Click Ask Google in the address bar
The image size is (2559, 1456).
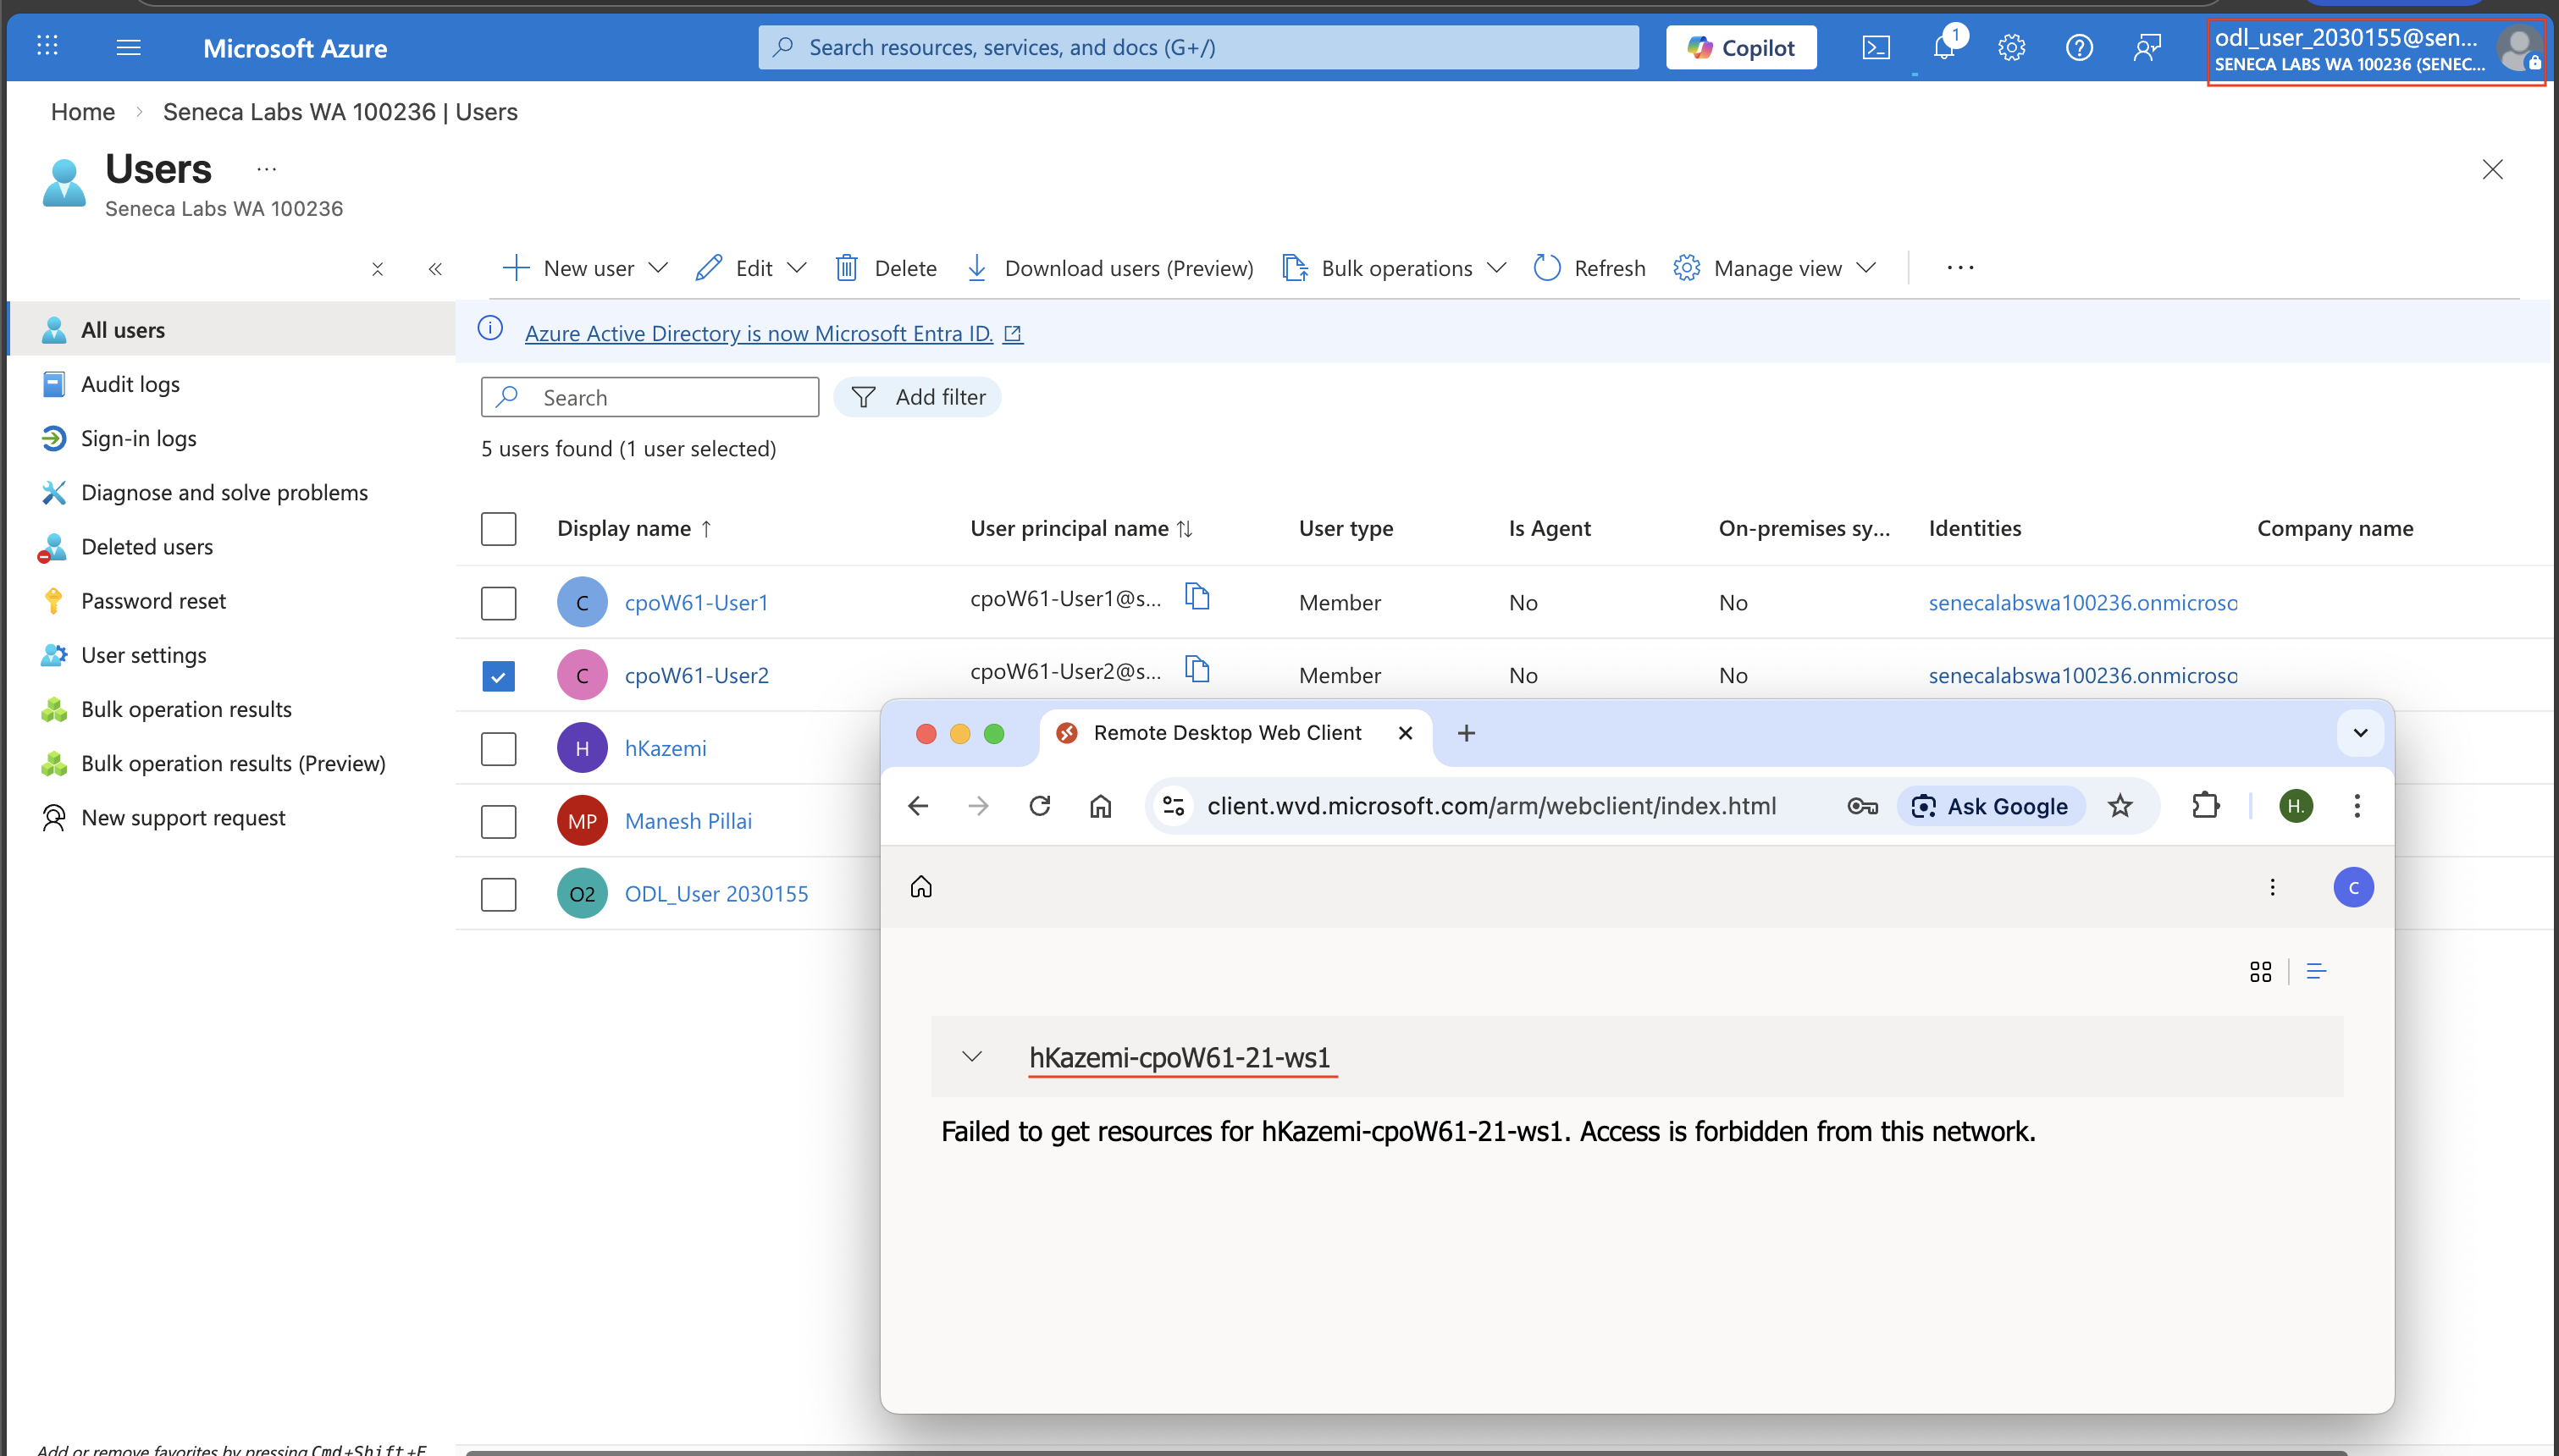tap(1990, 806)
